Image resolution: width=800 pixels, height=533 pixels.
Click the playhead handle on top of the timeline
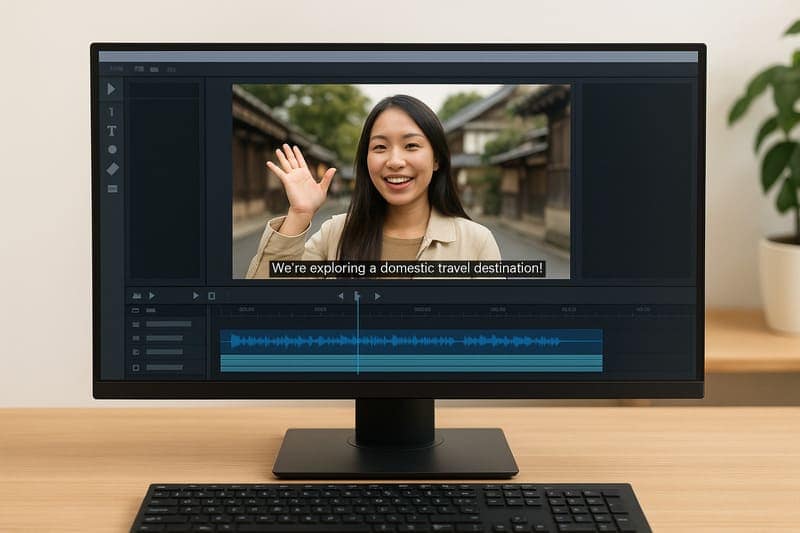point(357,296)
